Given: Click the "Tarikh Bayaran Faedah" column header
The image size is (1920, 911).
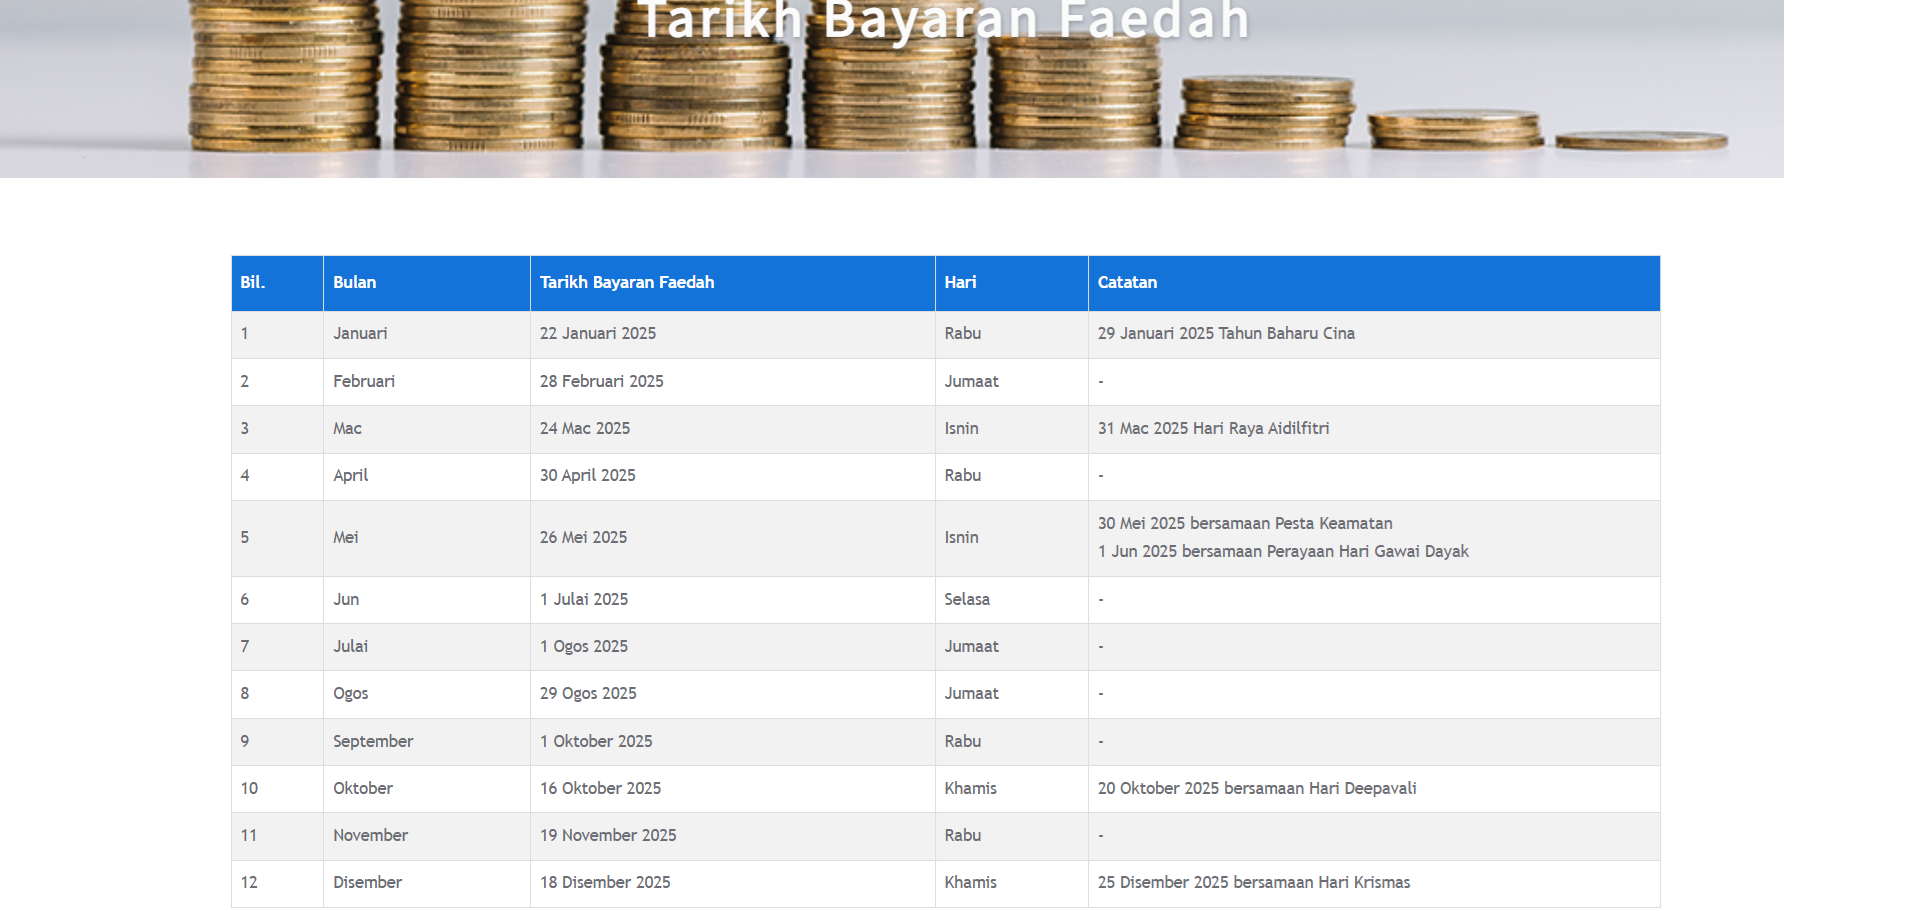Looking at the screenshot, I should click(627, 283).
